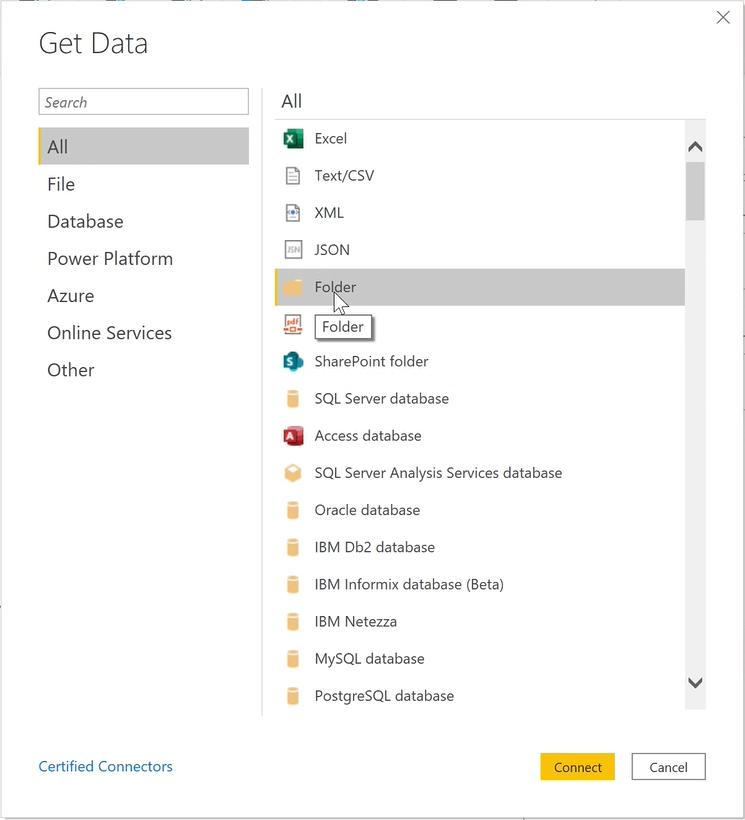Click inside the Search box

click(143, 102)
